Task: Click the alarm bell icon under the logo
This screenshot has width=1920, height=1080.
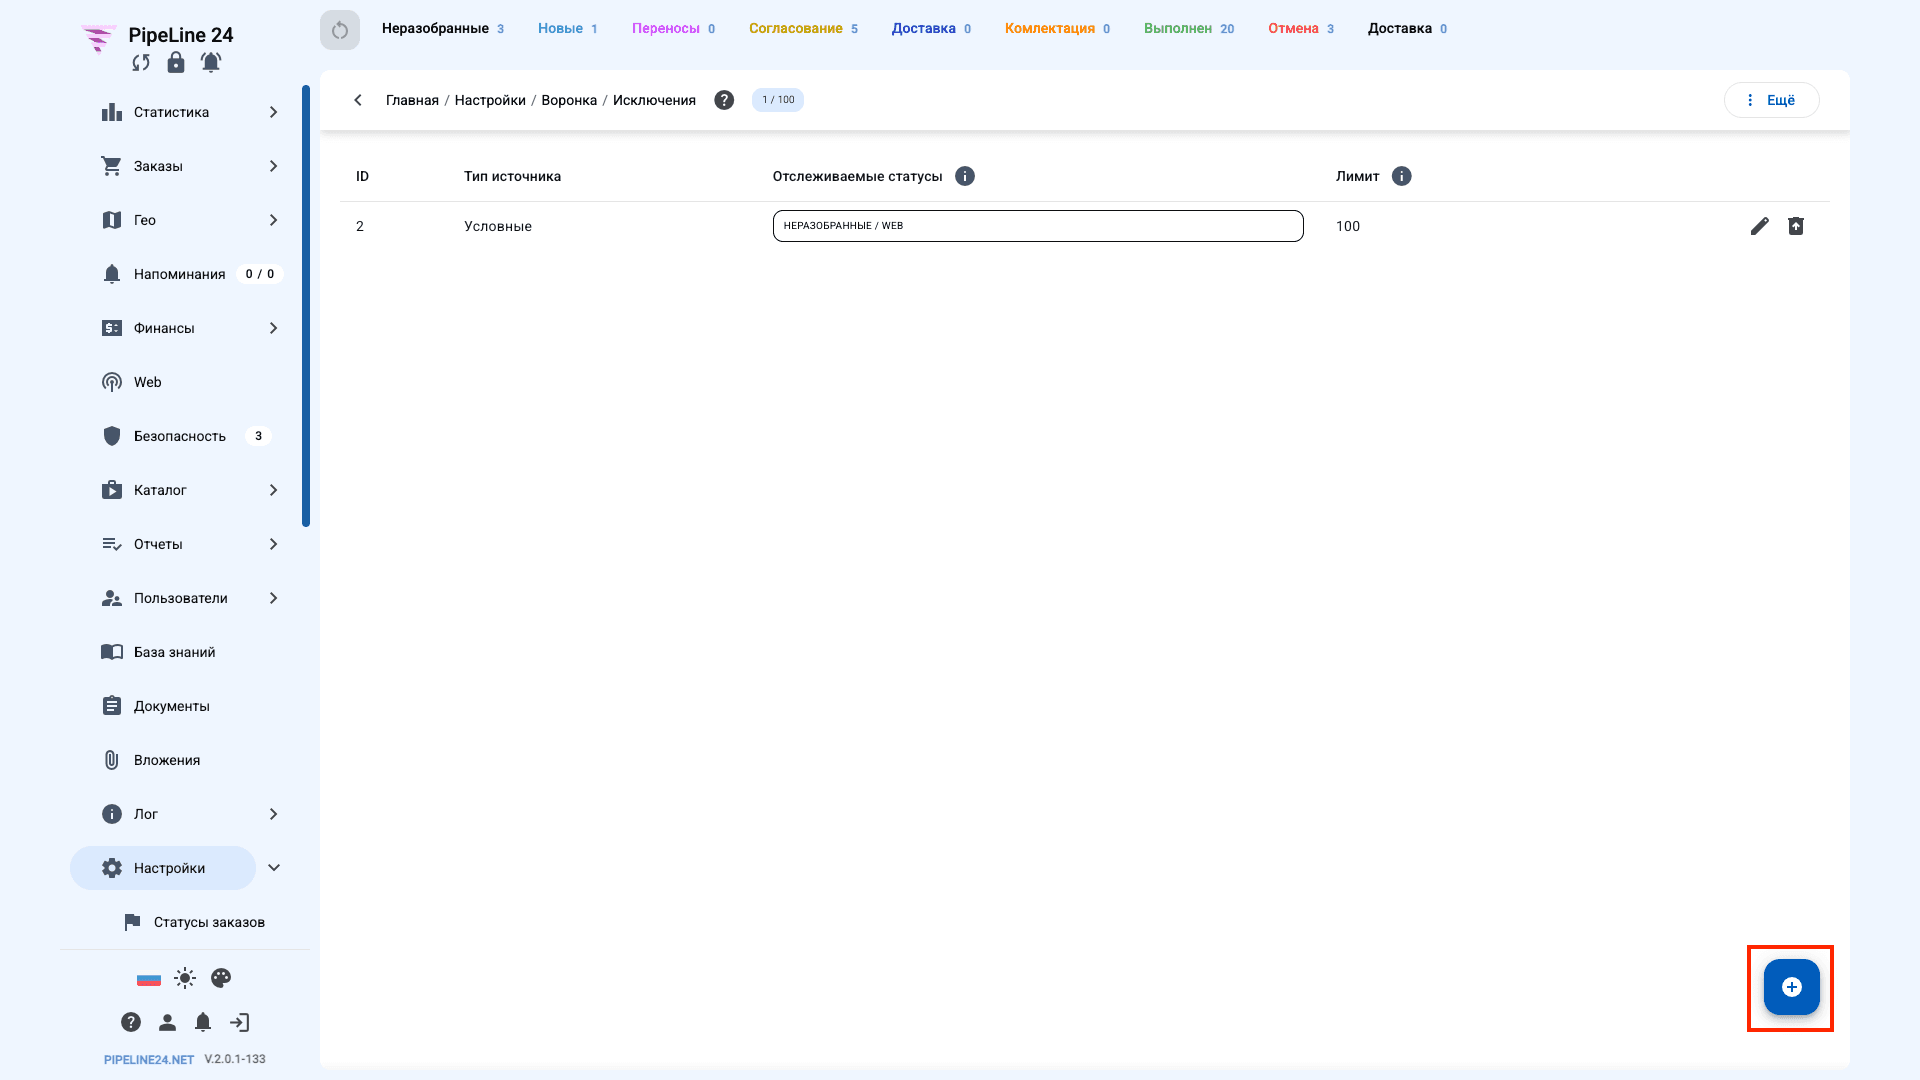Action: point(210,62)
